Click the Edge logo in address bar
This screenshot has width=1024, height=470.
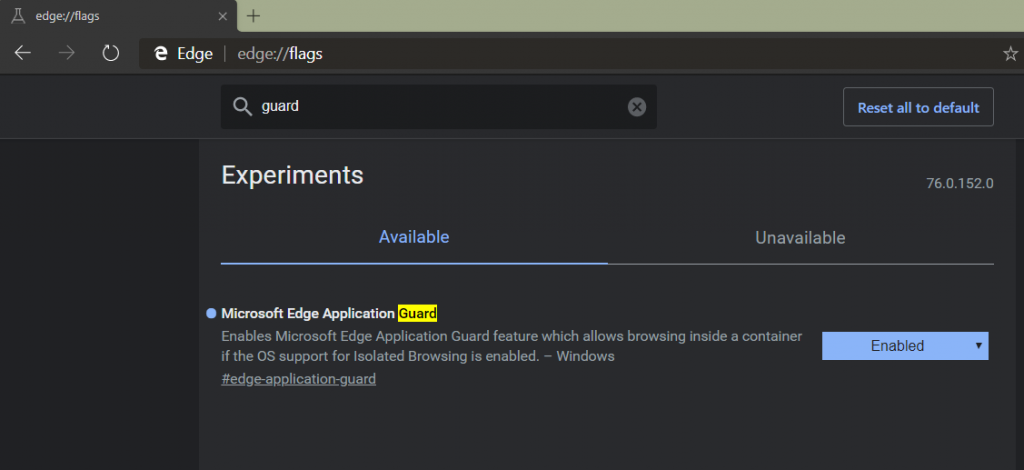click(161, 54)
